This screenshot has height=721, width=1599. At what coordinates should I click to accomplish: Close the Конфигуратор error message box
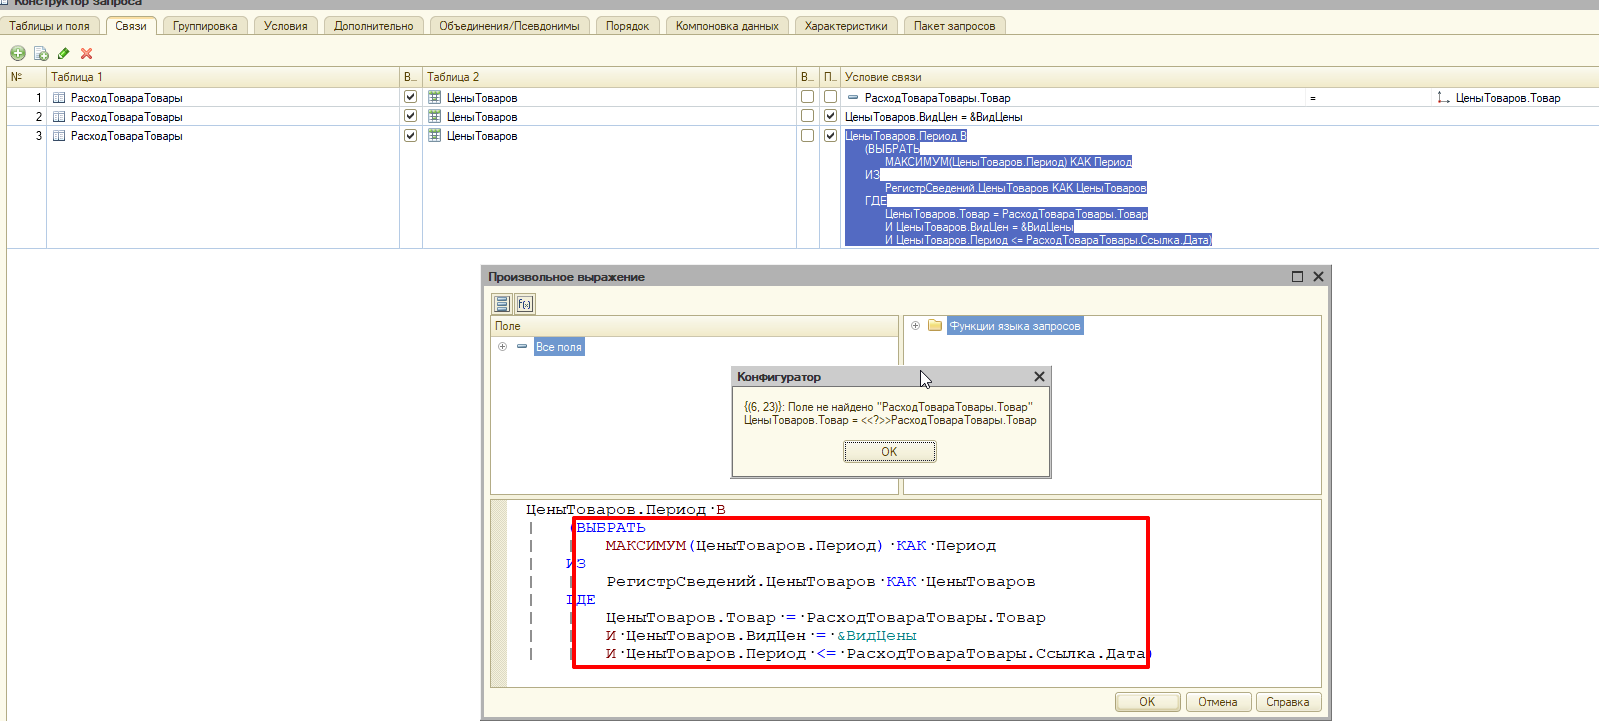pyautogui.click(x=1039, y=376)
